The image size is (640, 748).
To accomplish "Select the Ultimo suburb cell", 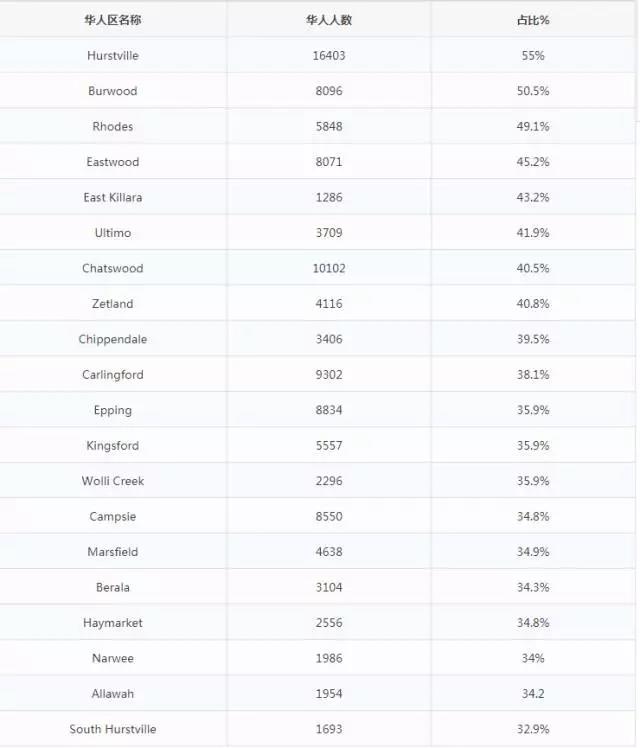I will (113, 232).
